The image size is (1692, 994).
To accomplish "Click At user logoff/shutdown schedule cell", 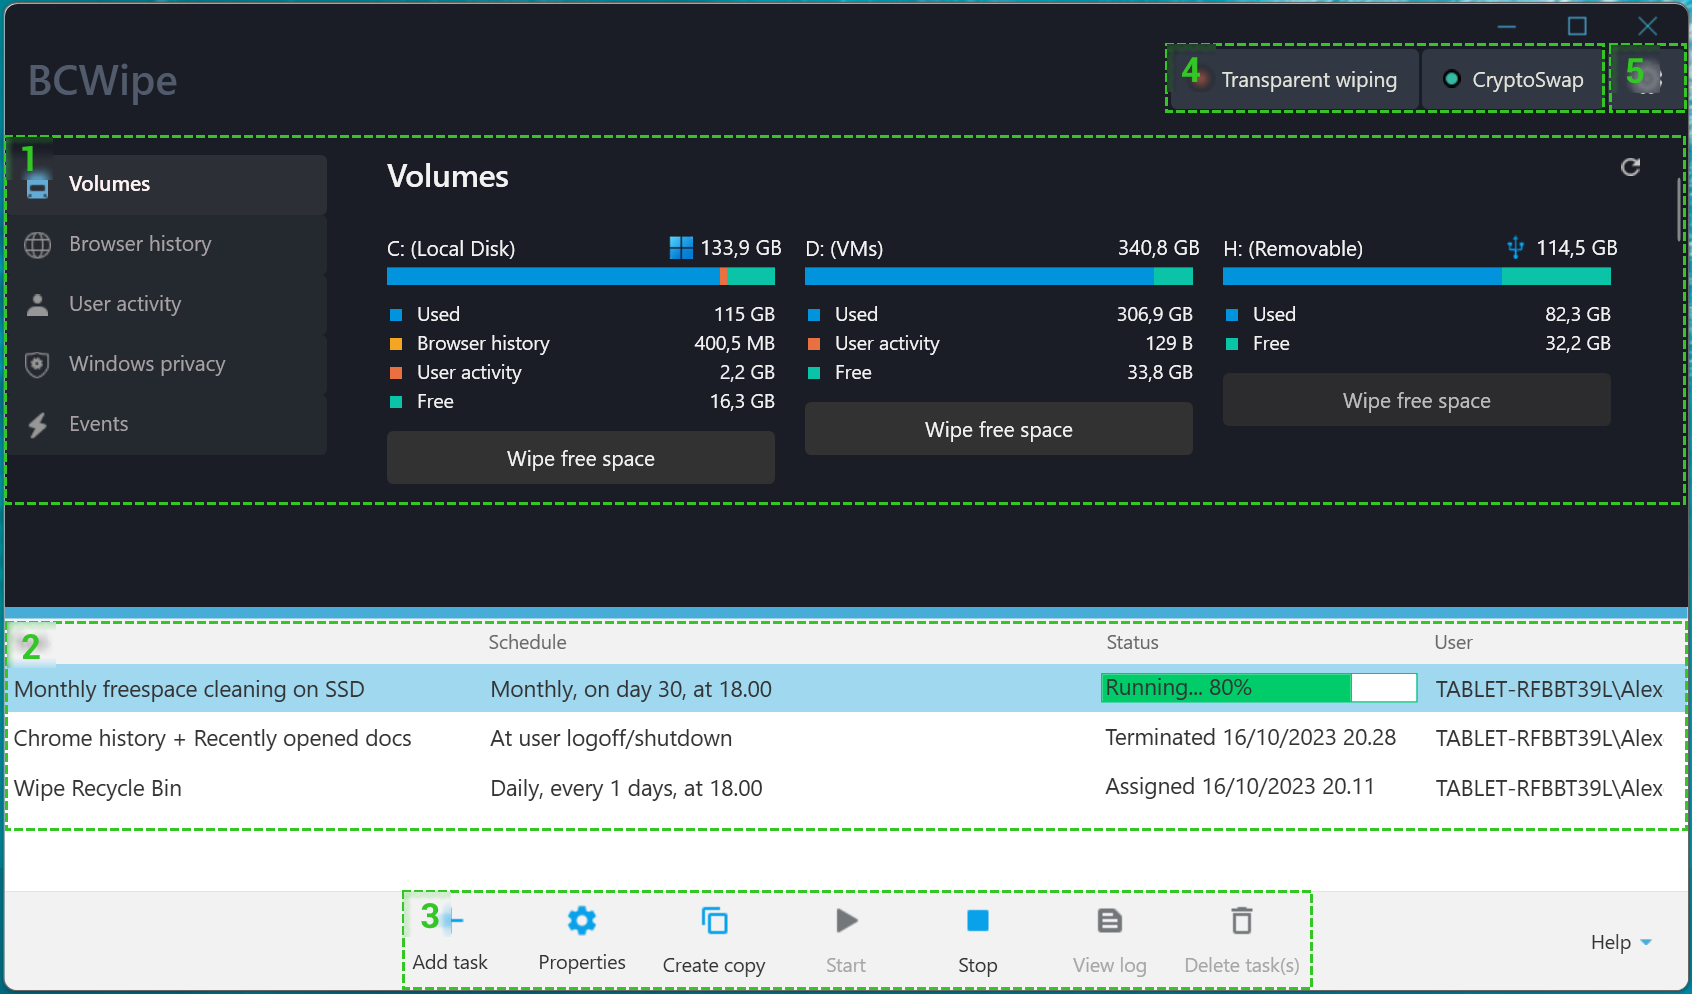I will (x=611, y=738).
